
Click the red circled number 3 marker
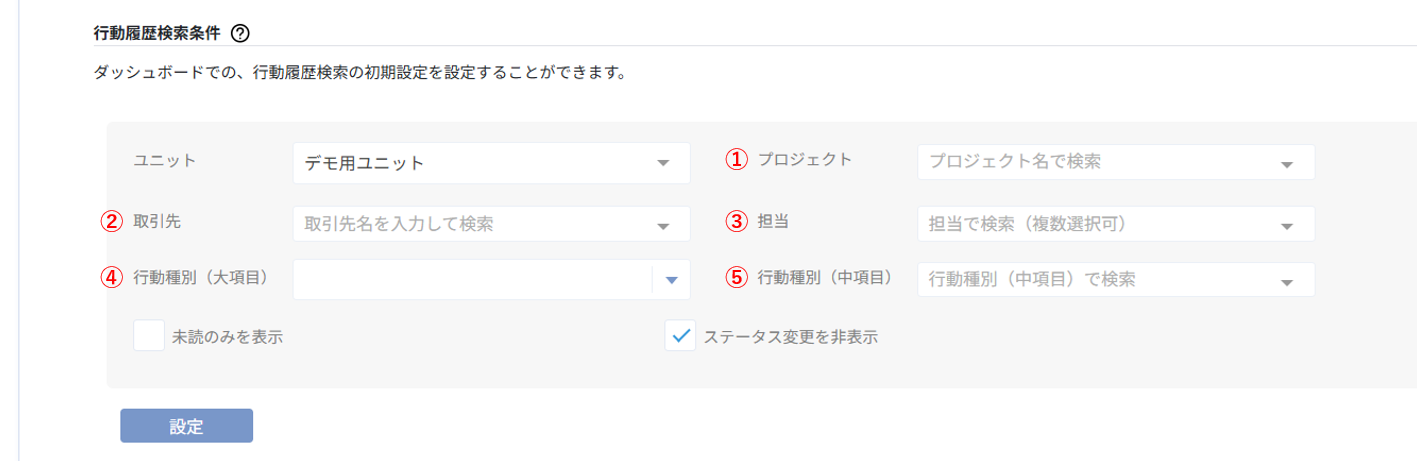(736, 222)
